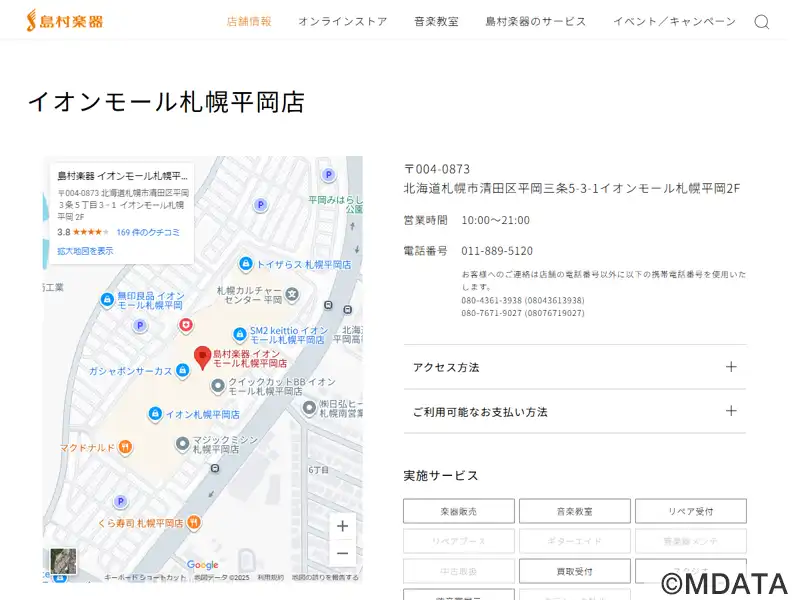
Task: Expand ご利用可能なお支払い方法 section
Action: click(x=574, y=411)
